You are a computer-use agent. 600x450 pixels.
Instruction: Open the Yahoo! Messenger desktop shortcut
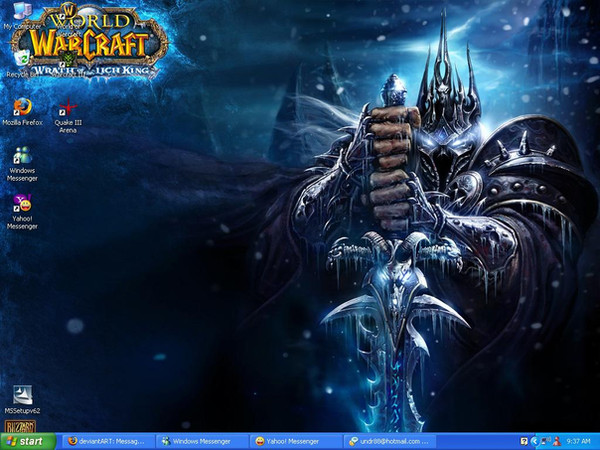click(22, 212)
